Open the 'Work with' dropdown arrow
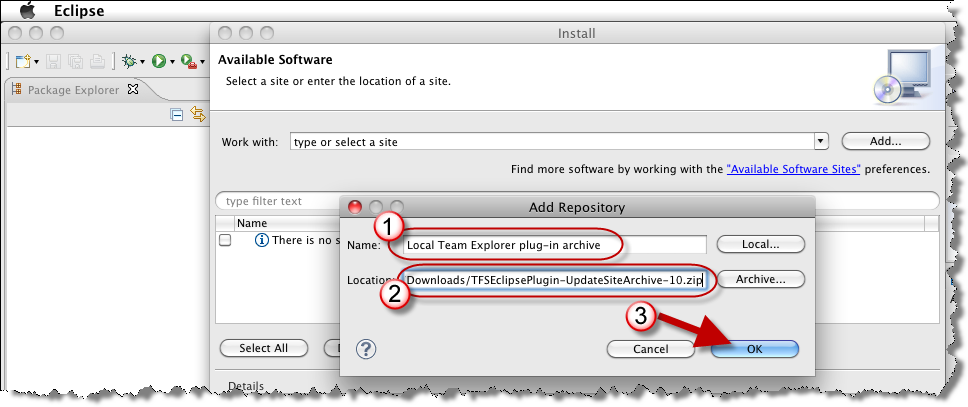Screen dimensions: 968x407 coord(821,141)
